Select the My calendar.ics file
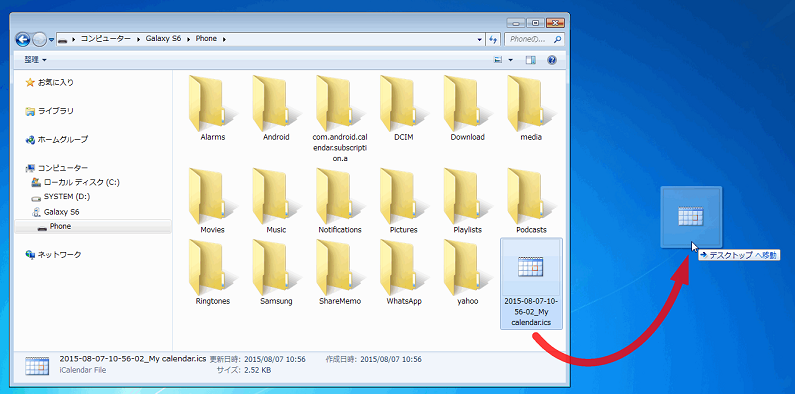The height and width of the screenshot is (394, 795). pos(531,283)
